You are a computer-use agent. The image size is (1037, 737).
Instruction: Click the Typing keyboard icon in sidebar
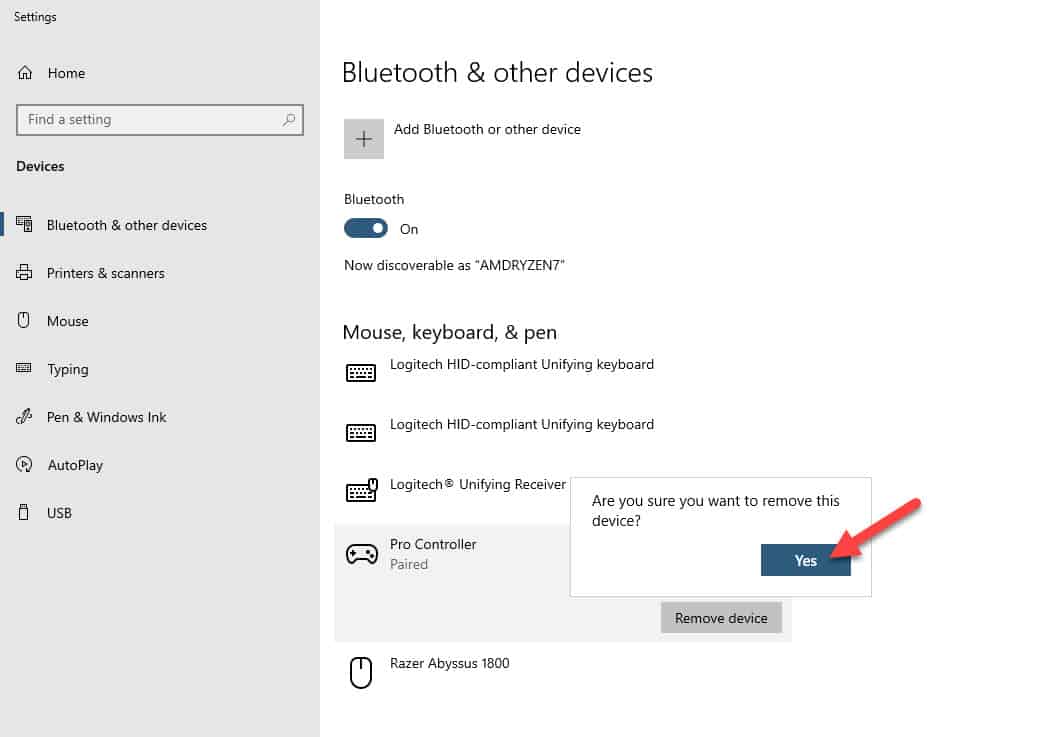pos(23,368)
